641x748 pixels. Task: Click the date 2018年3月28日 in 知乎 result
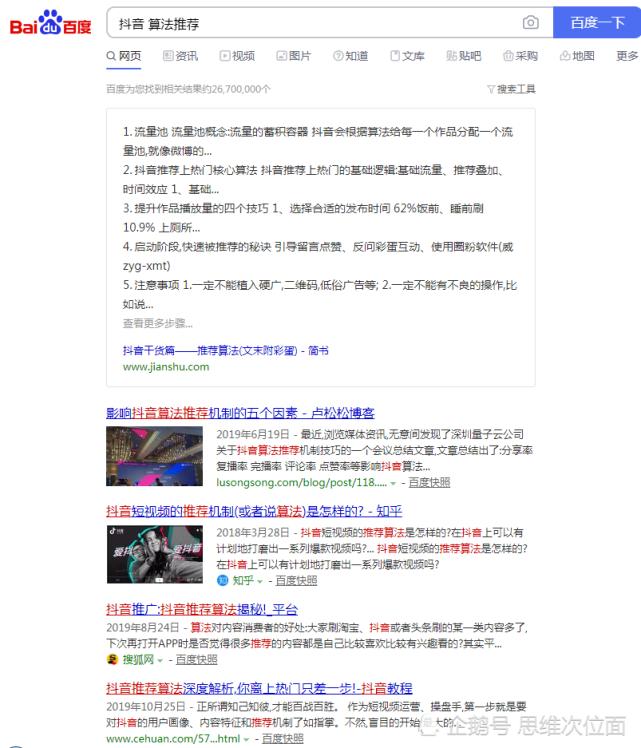(253, 532)
